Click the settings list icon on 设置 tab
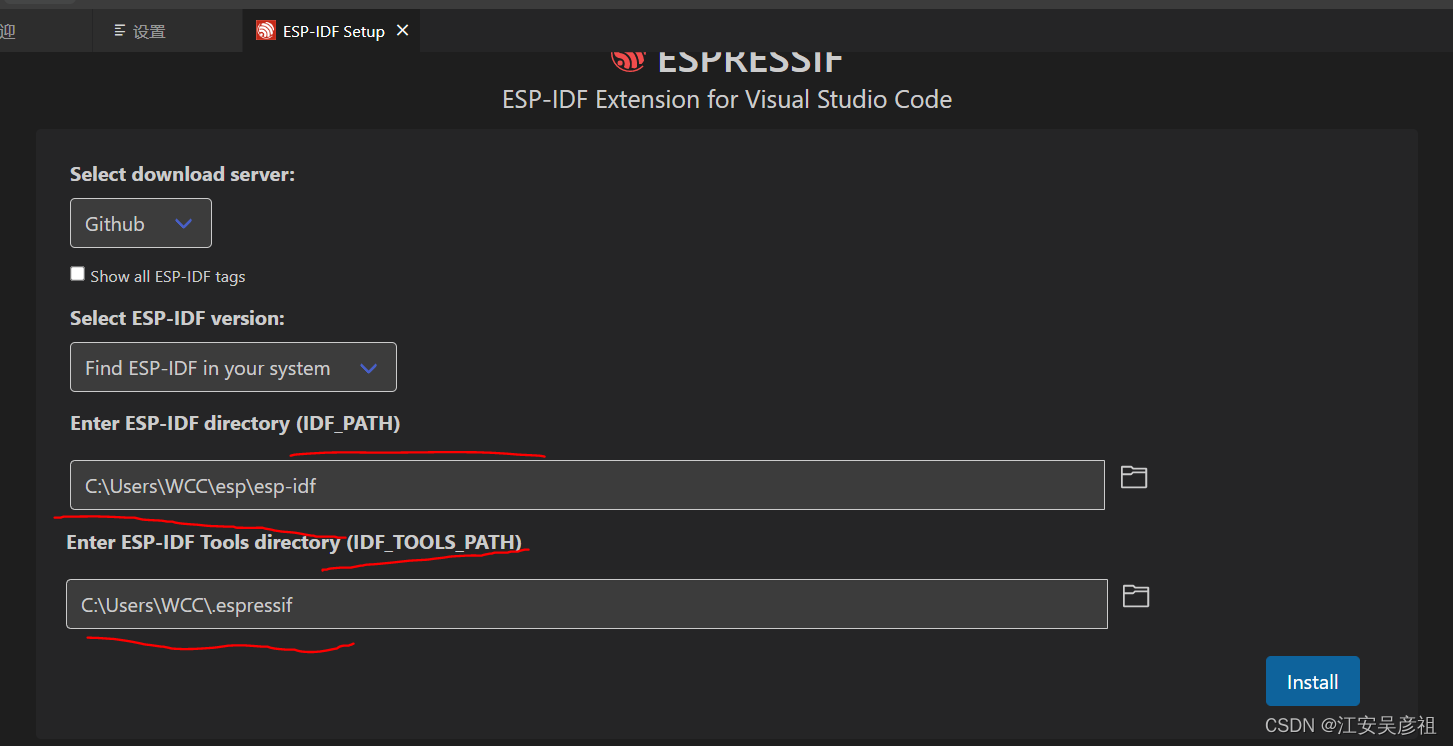The height and width of the screenshot is (746, 1453). click(120, 31)
